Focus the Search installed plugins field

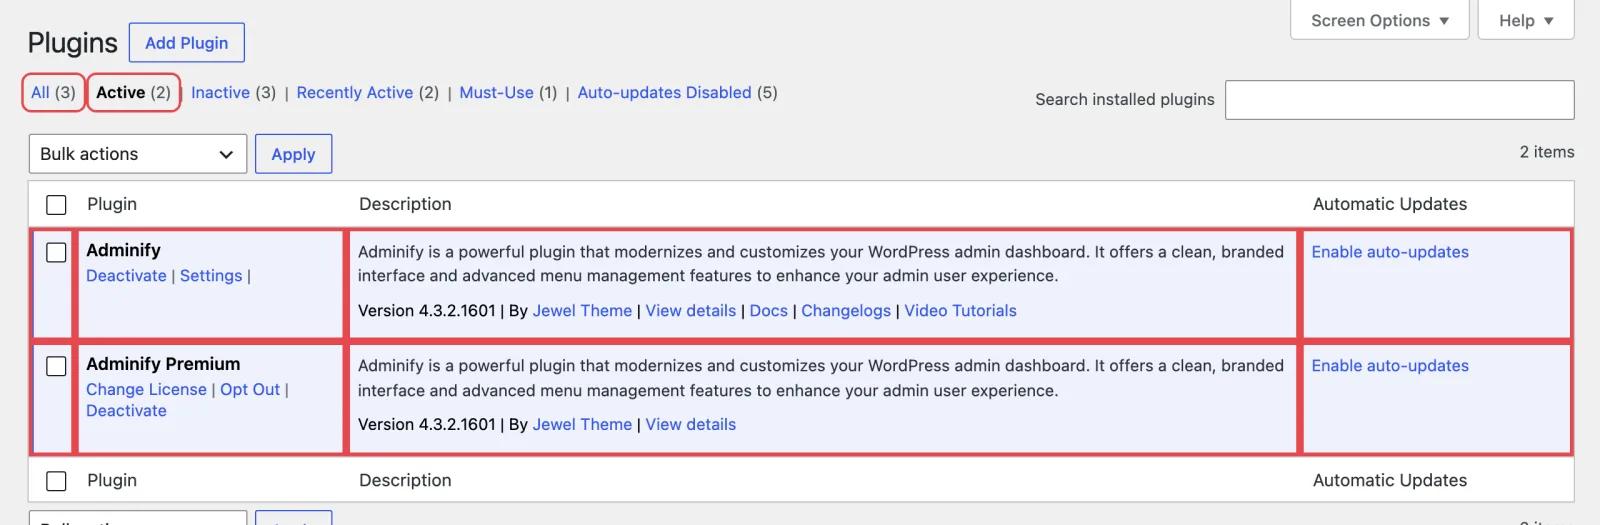[x=1399, y=100]
